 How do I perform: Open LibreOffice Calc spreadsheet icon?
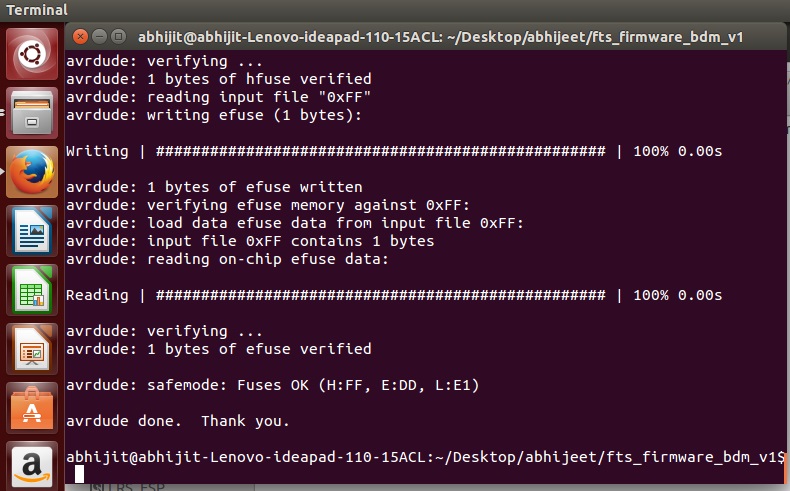click(32, 290)
